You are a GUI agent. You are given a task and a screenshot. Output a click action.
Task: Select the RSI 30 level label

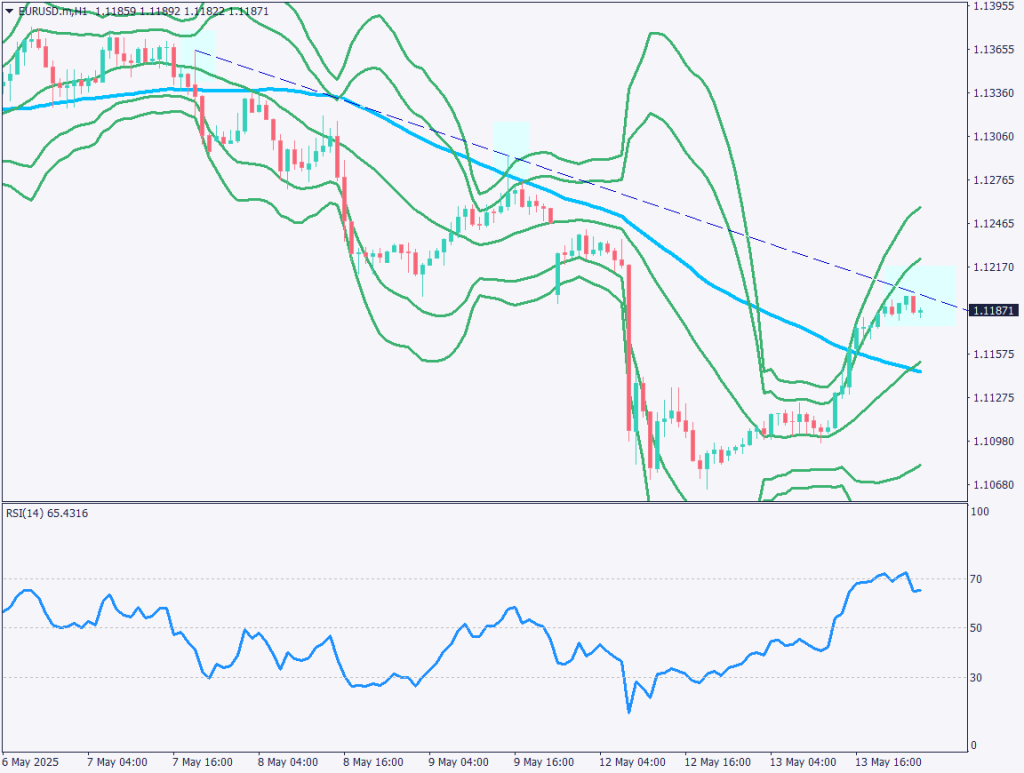point(976,678)
